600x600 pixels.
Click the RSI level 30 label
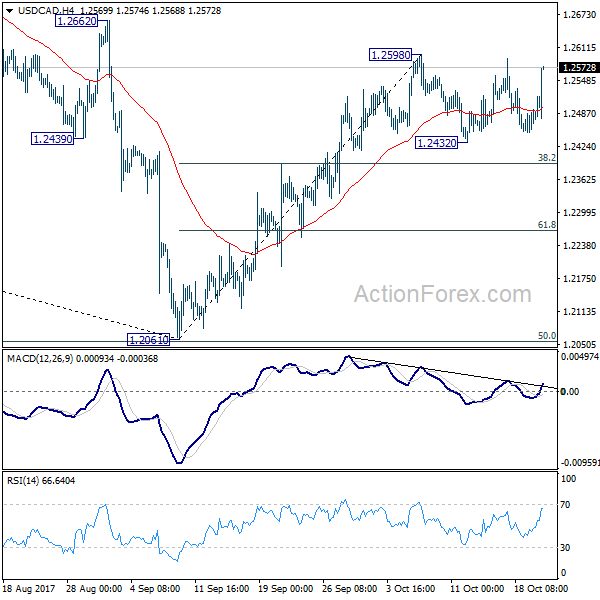[x=565, y=548]
